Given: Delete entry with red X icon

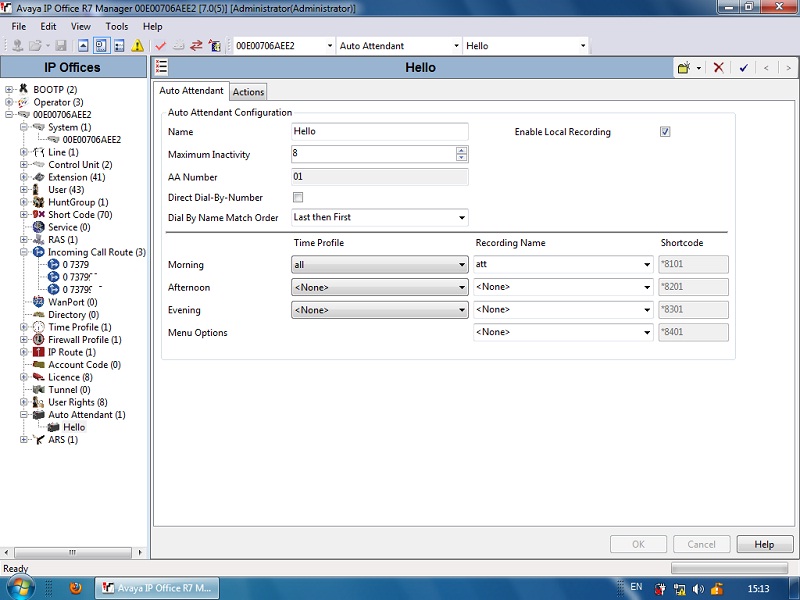Looking at the screenshot, I should (x=718, y=67).
